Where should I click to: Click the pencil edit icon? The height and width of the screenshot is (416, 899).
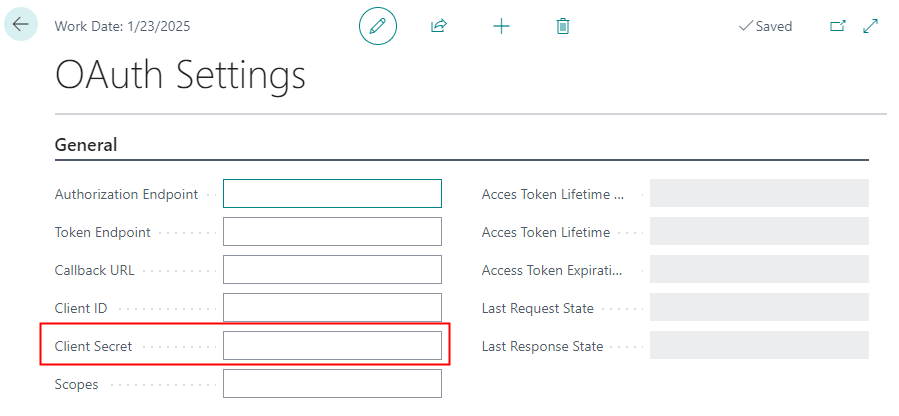[378, 26]
